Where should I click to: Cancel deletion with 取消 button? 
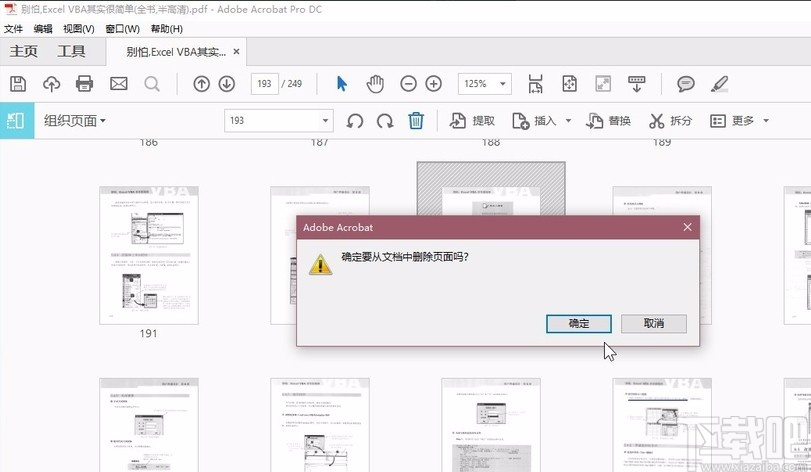(x=654, y=324)
